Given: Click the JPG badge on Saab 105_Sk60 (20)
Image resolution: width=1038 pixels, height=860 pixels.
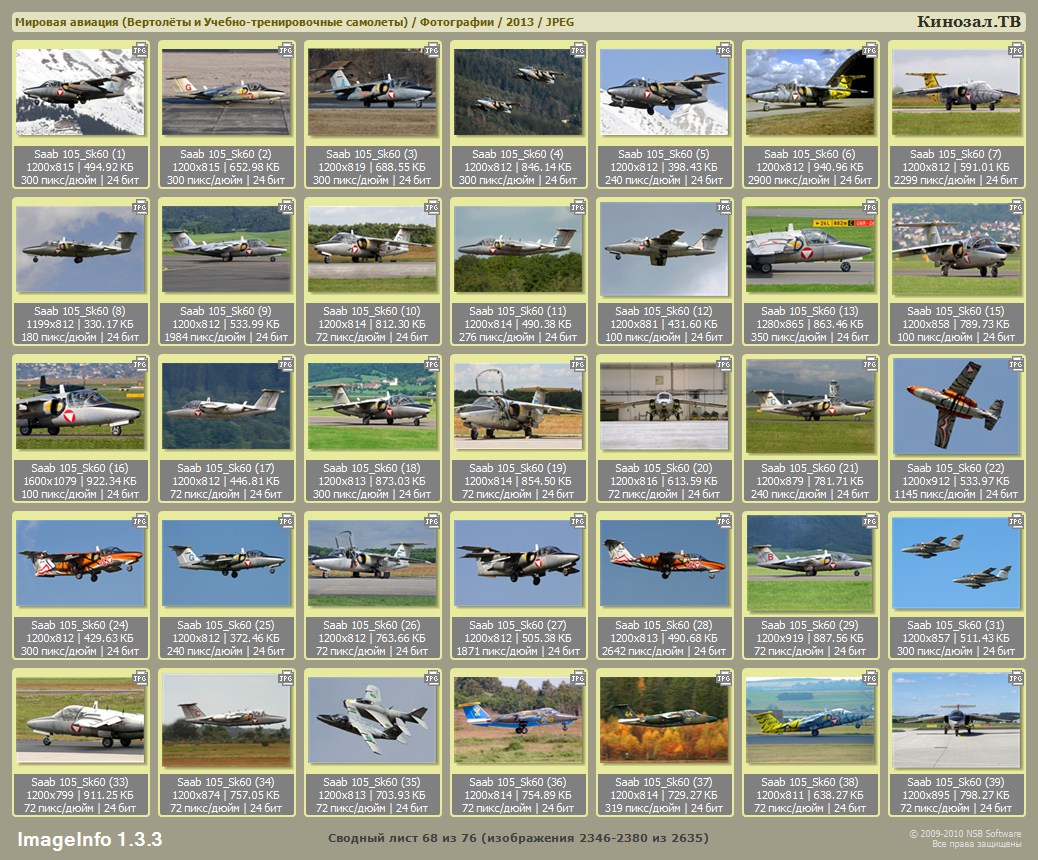Looking at the screenshot, I should pyautogui.click(x=724, y=364).
